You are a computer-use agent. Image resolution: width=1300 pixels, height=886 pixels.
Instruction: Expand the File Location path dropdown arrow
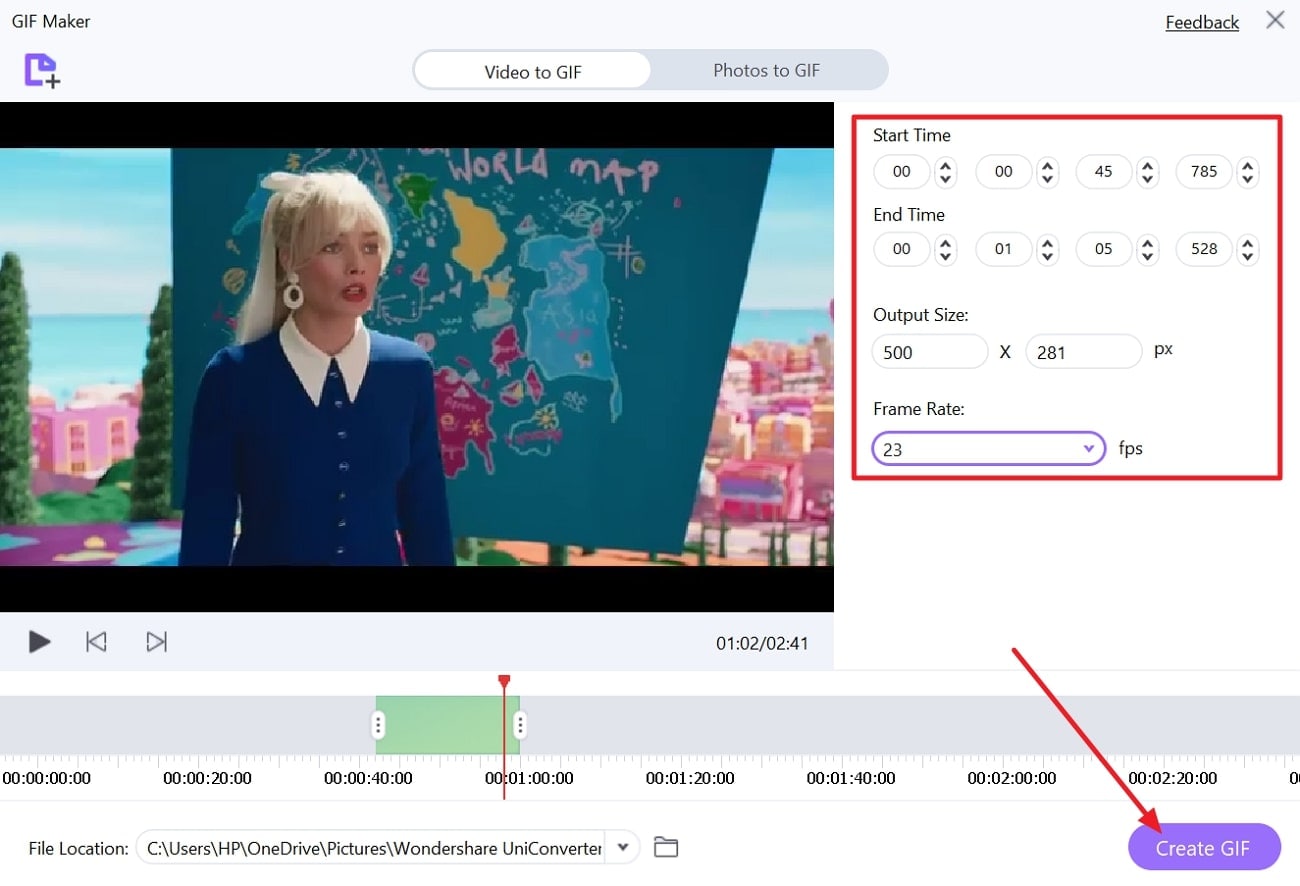click(x=623, y=847)
